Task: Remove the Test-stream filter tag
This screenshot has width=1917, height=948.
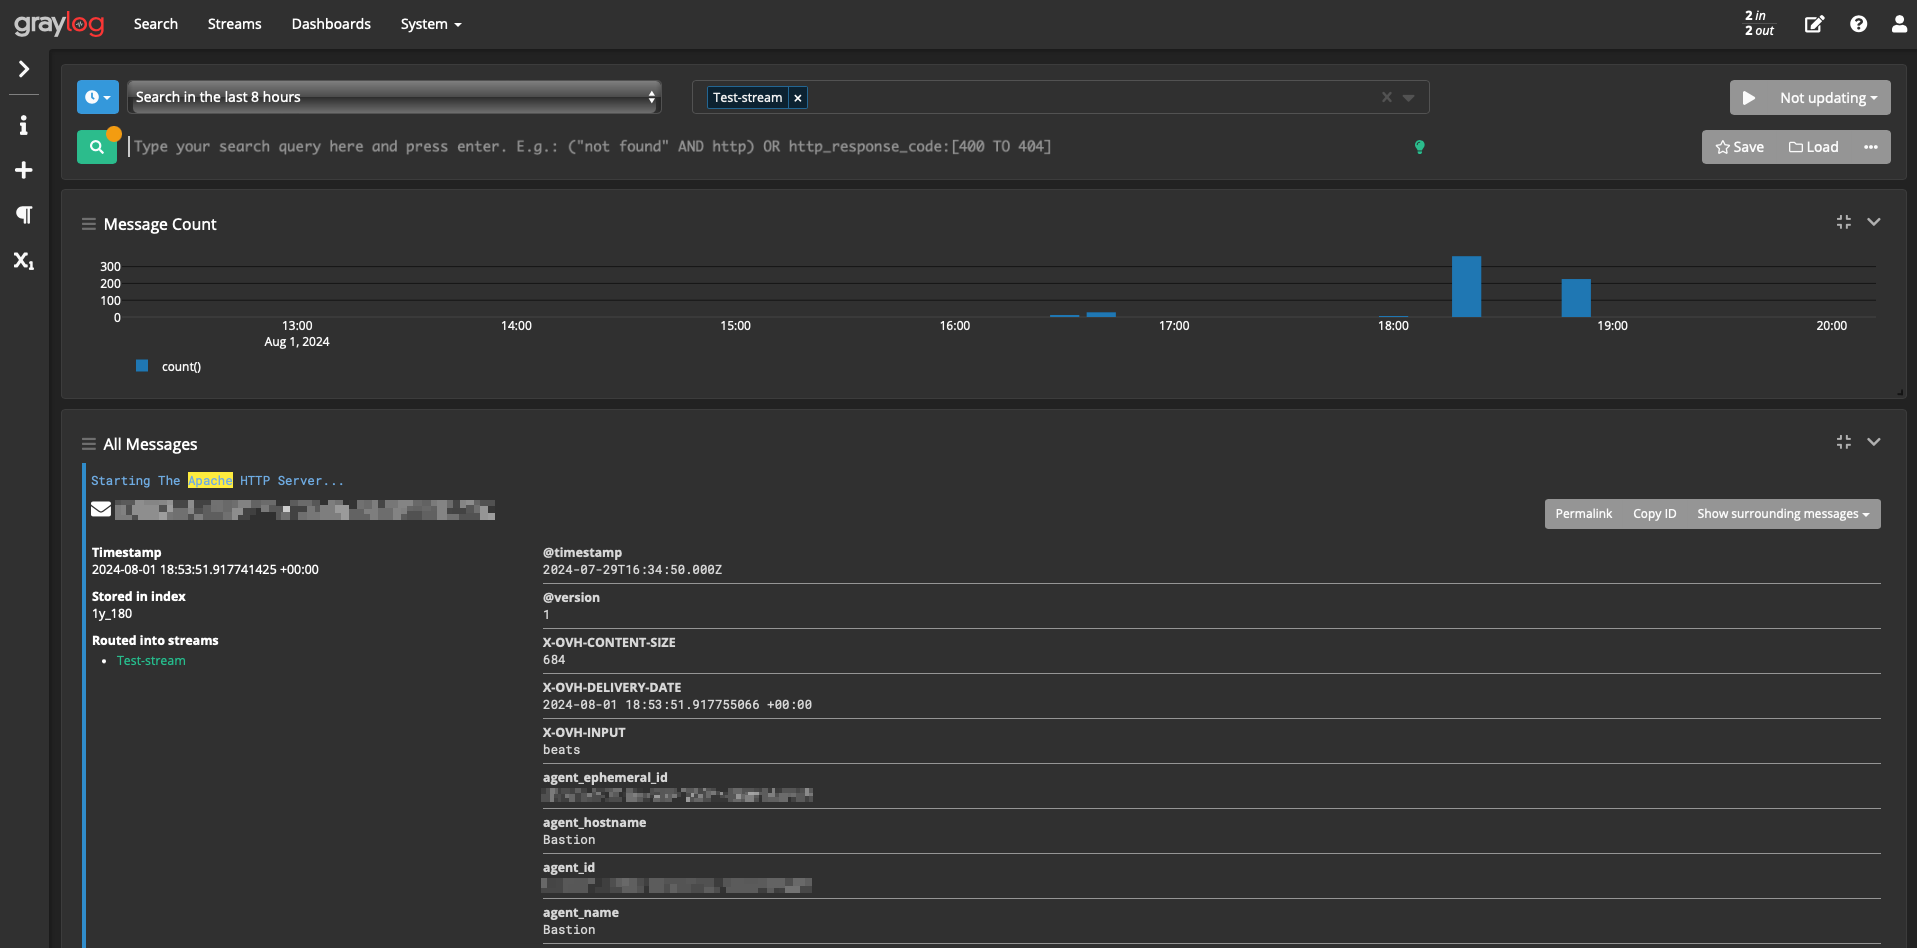Action: pos(798,98)
